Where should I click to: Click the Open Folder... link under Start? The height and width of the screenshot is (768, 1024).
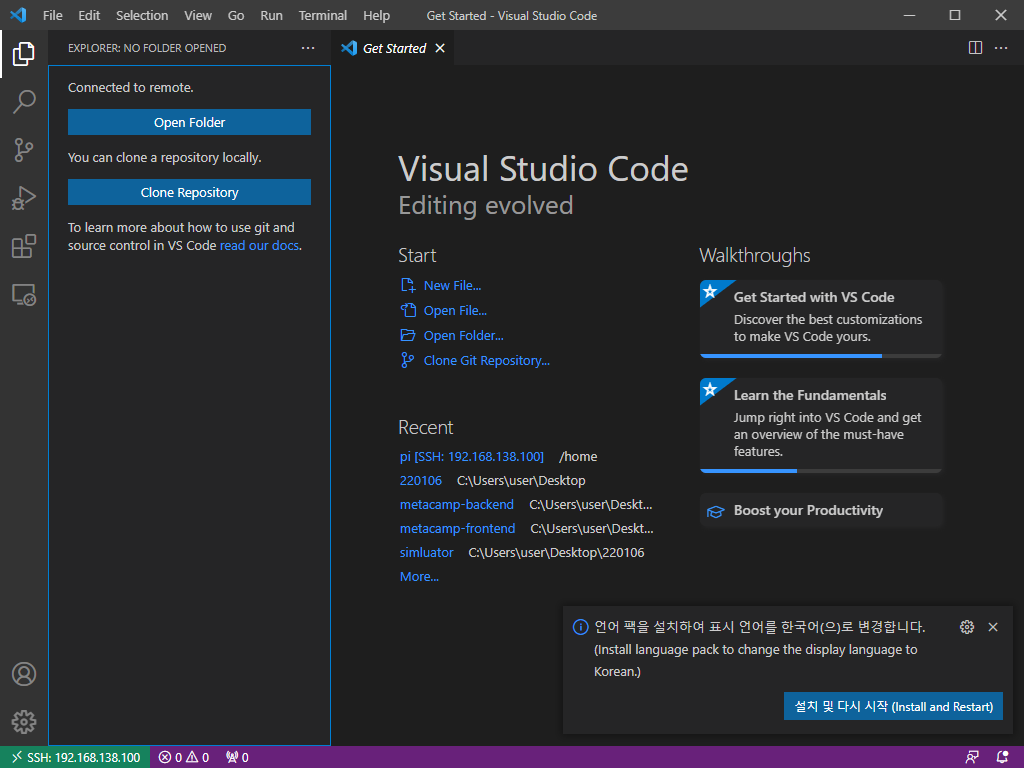(x=464, y=335)
